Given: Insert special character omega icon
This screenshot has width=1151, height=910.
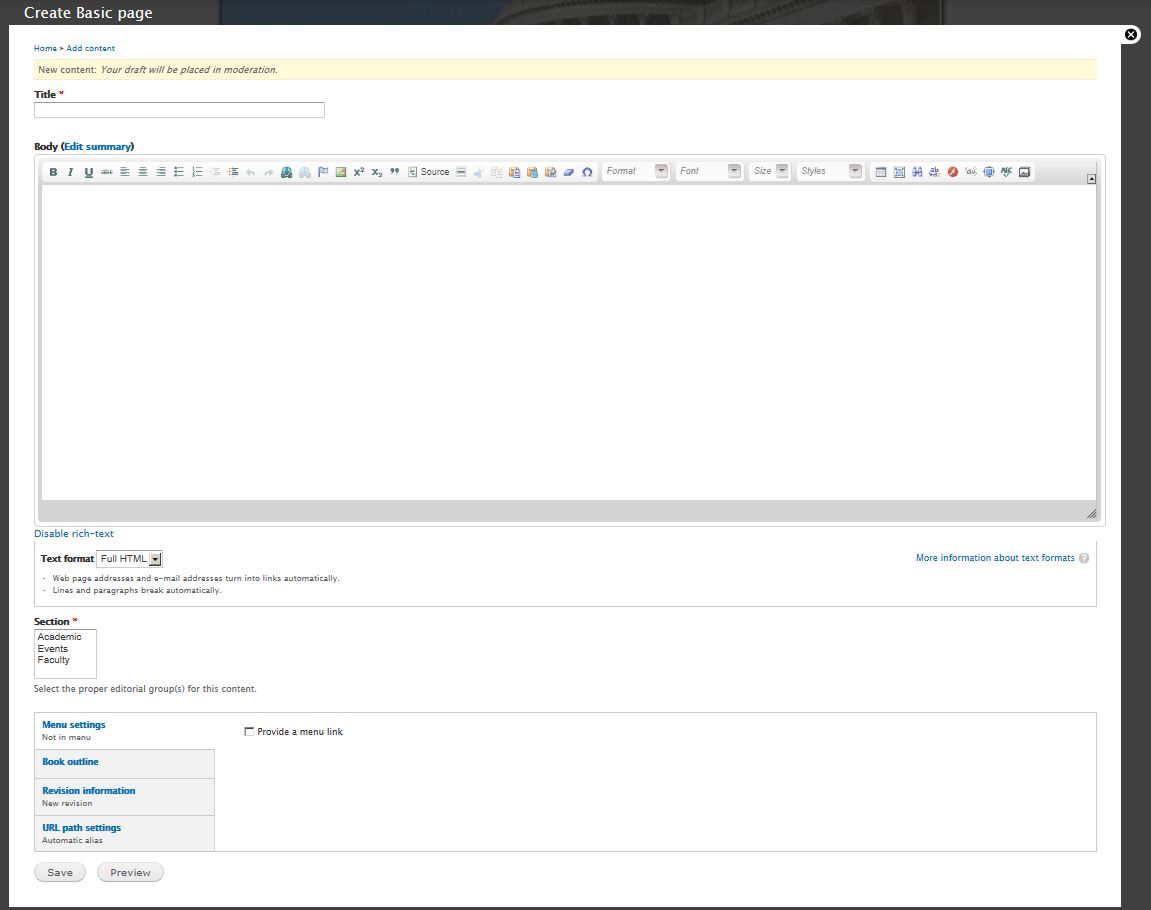Looking at the screenshot, I should coord(587,172).
